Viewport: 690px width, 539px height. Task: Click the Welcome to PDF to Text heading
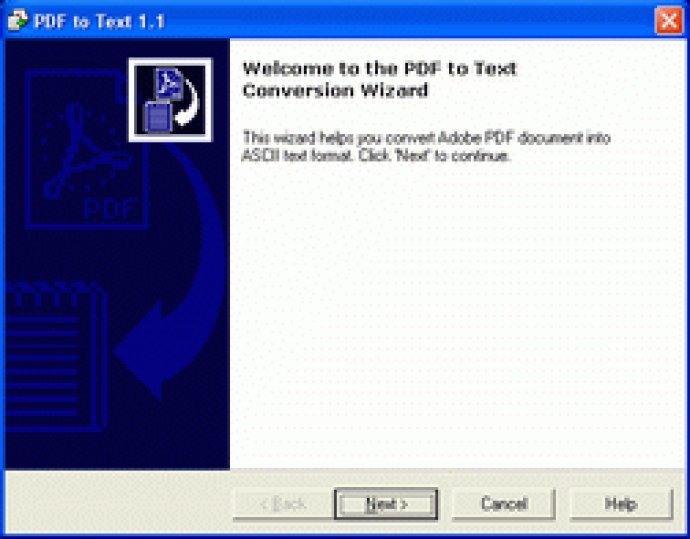click(379, 80)
